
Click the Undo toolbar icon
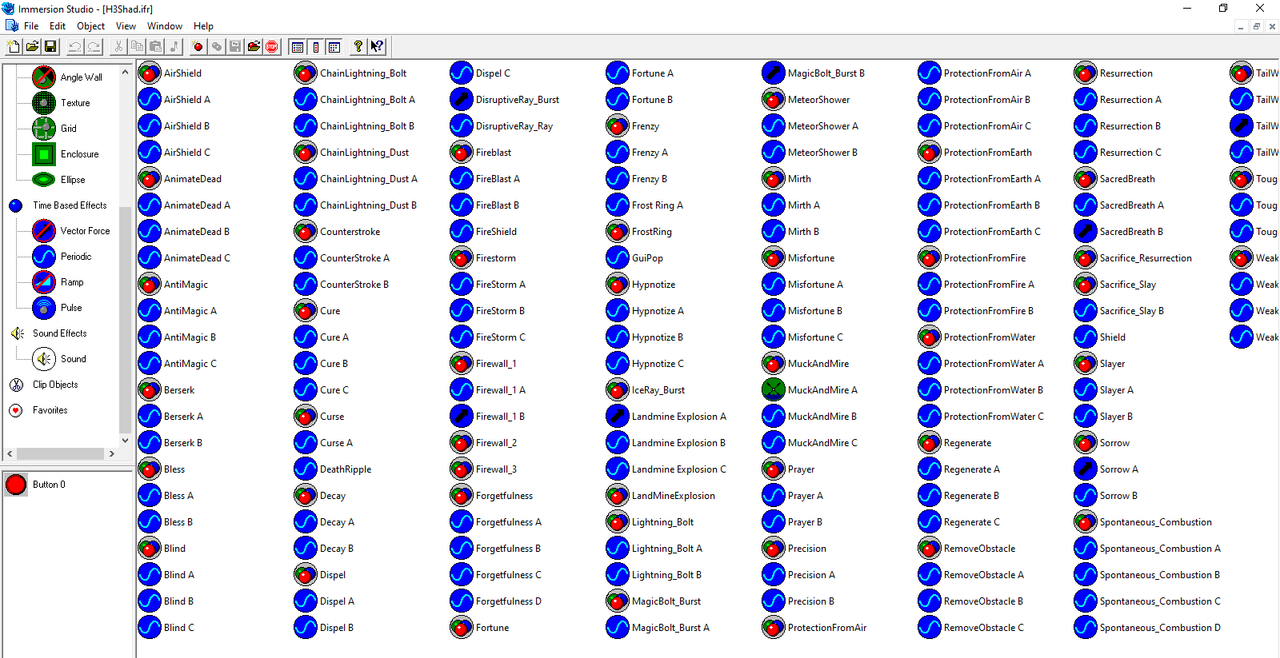[75, 46]
